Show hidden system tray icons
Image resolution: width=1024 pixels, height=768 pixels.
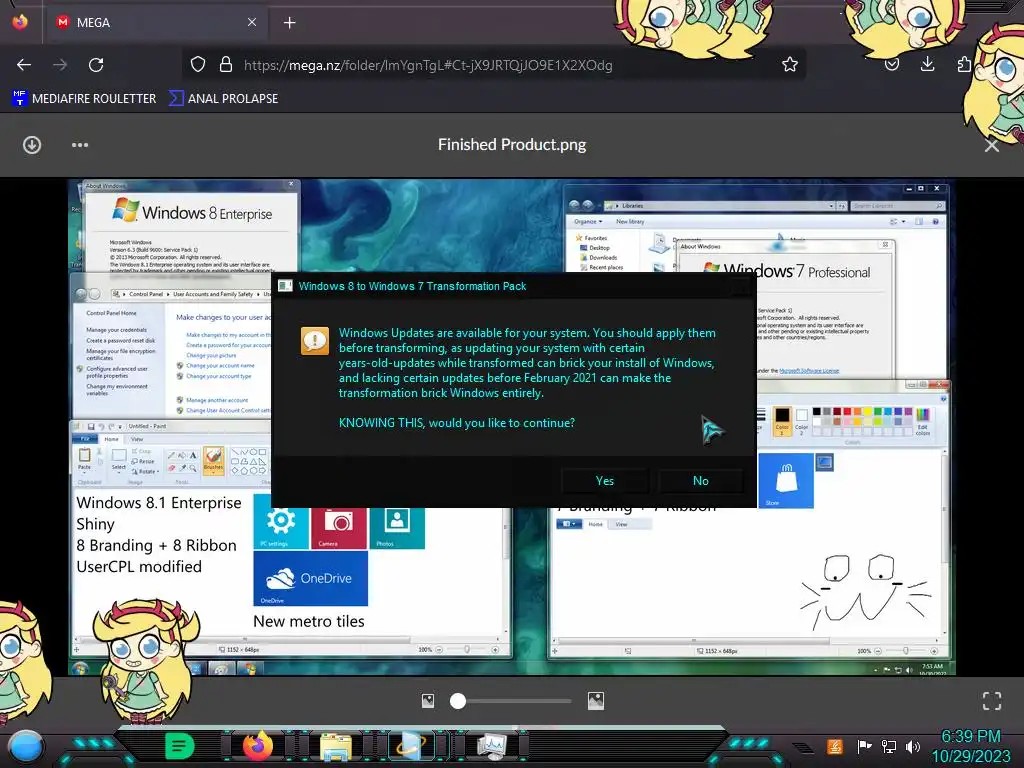[x=803, y=747]
